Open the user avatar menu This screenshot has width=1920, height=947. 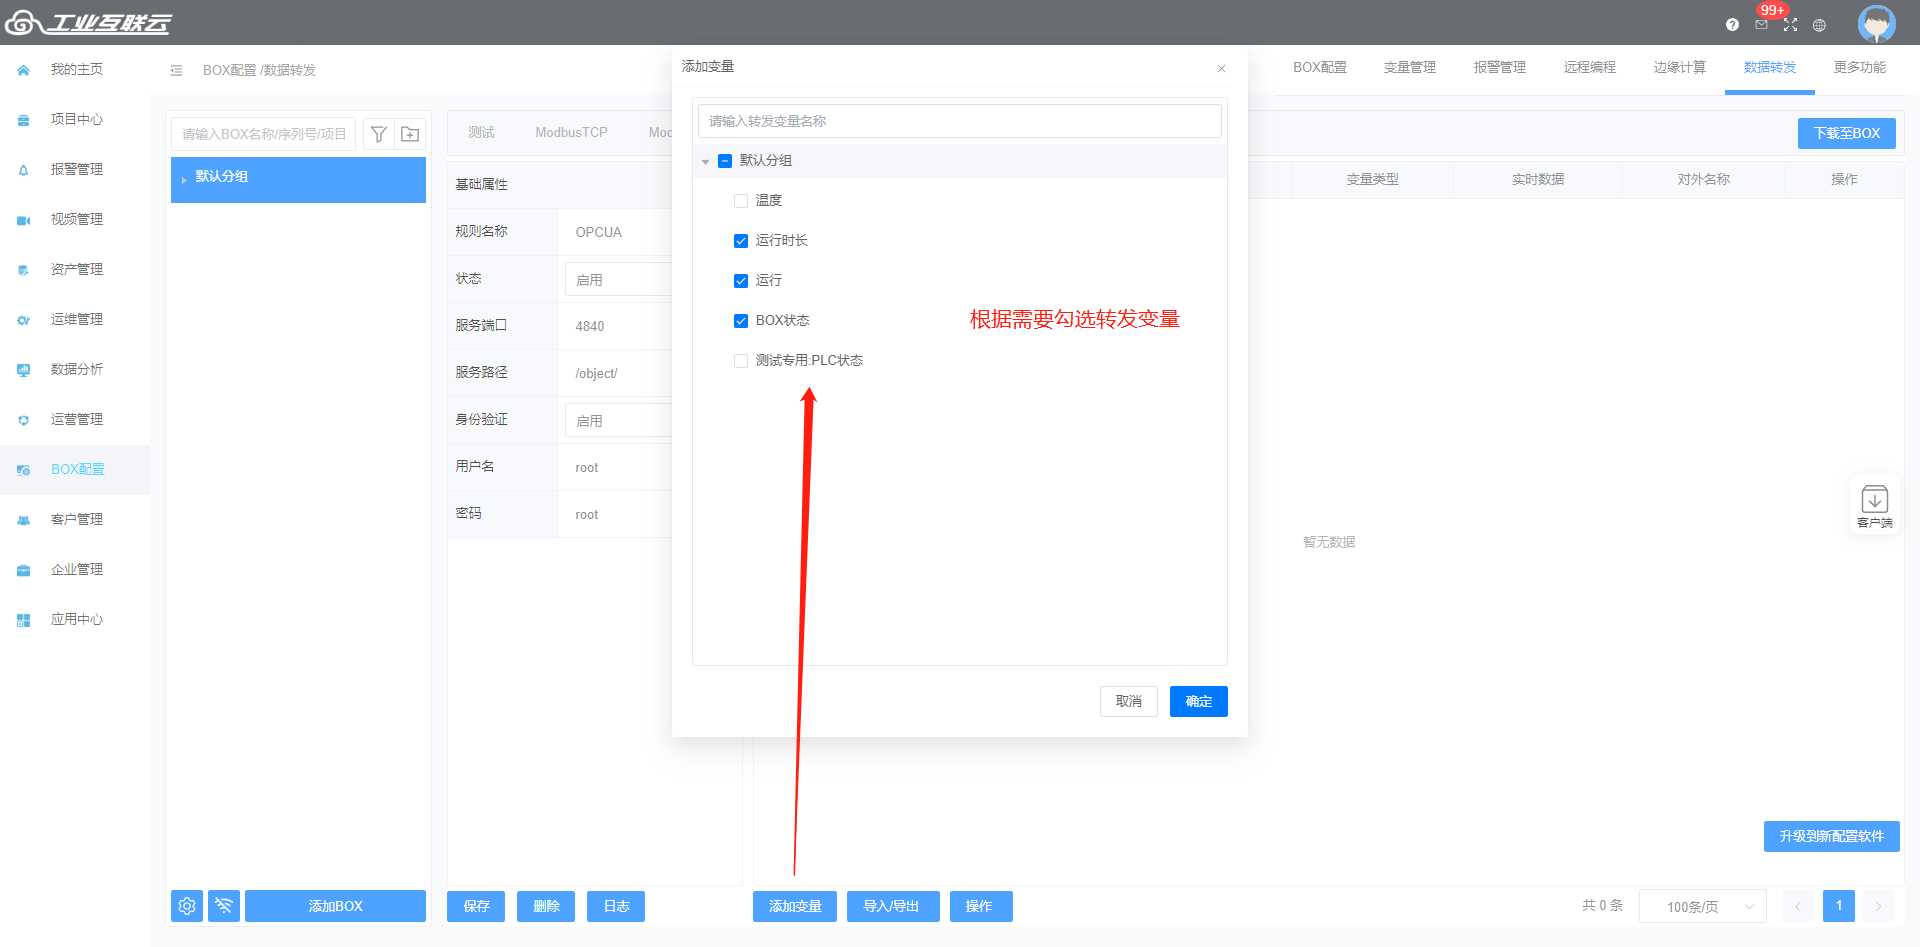1876,23
